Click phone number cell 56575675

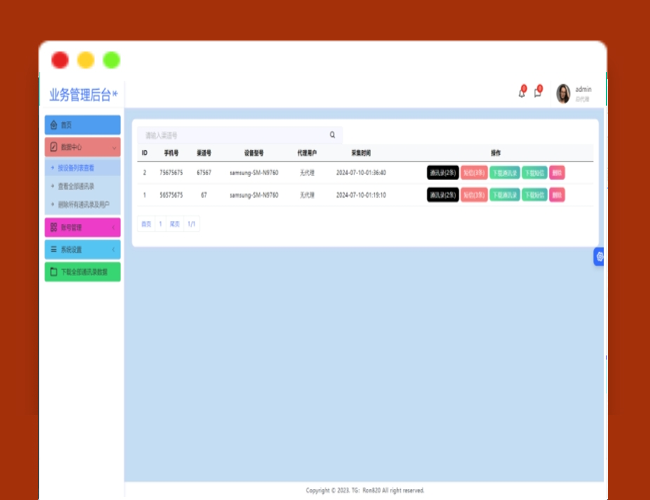[x=171, y=195]
